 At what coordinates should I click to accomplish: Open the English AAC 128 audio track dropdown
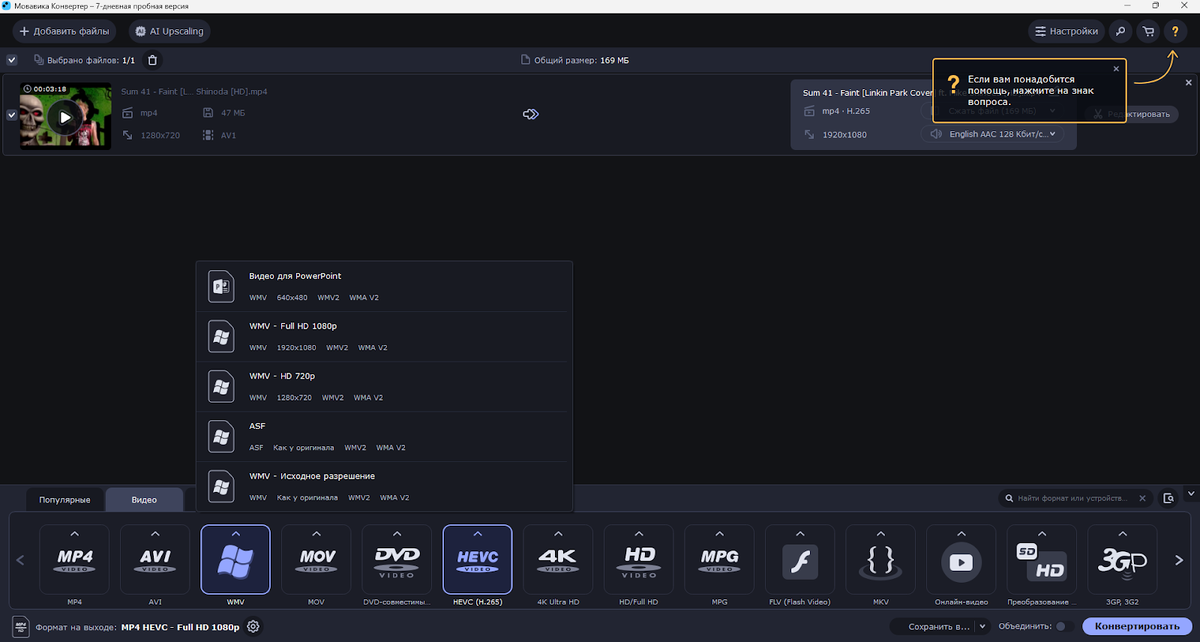(x=995, y=134)
